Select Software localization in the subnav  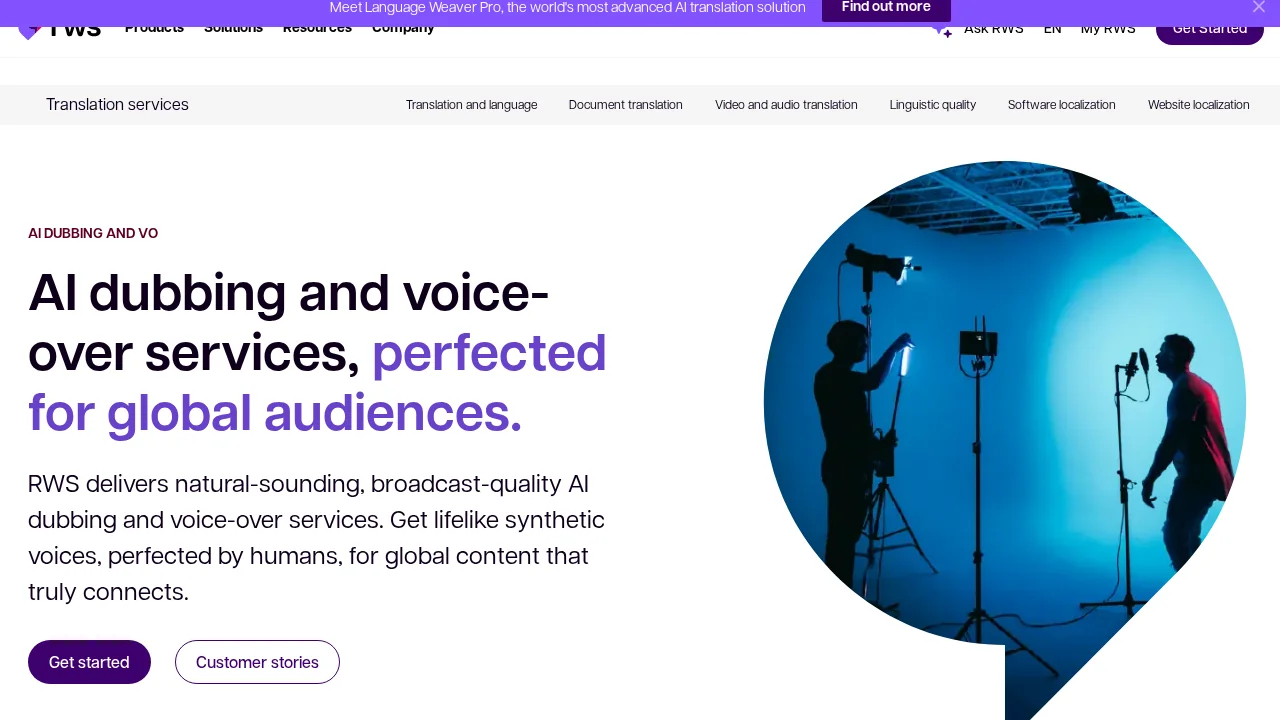[1061, 105]
